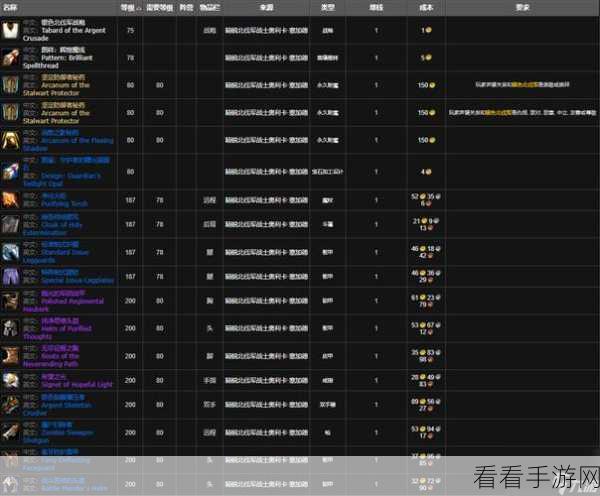Sort by the 名称 name column header
600x496 pixels.
pyautogui.click(x=10, y=7)
